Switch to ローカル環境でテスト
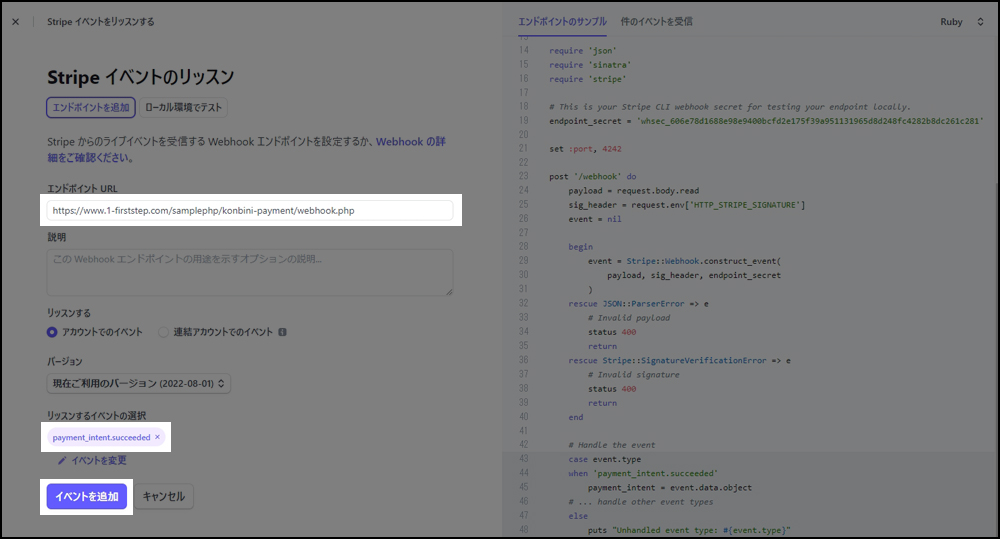 coord(183,107)
